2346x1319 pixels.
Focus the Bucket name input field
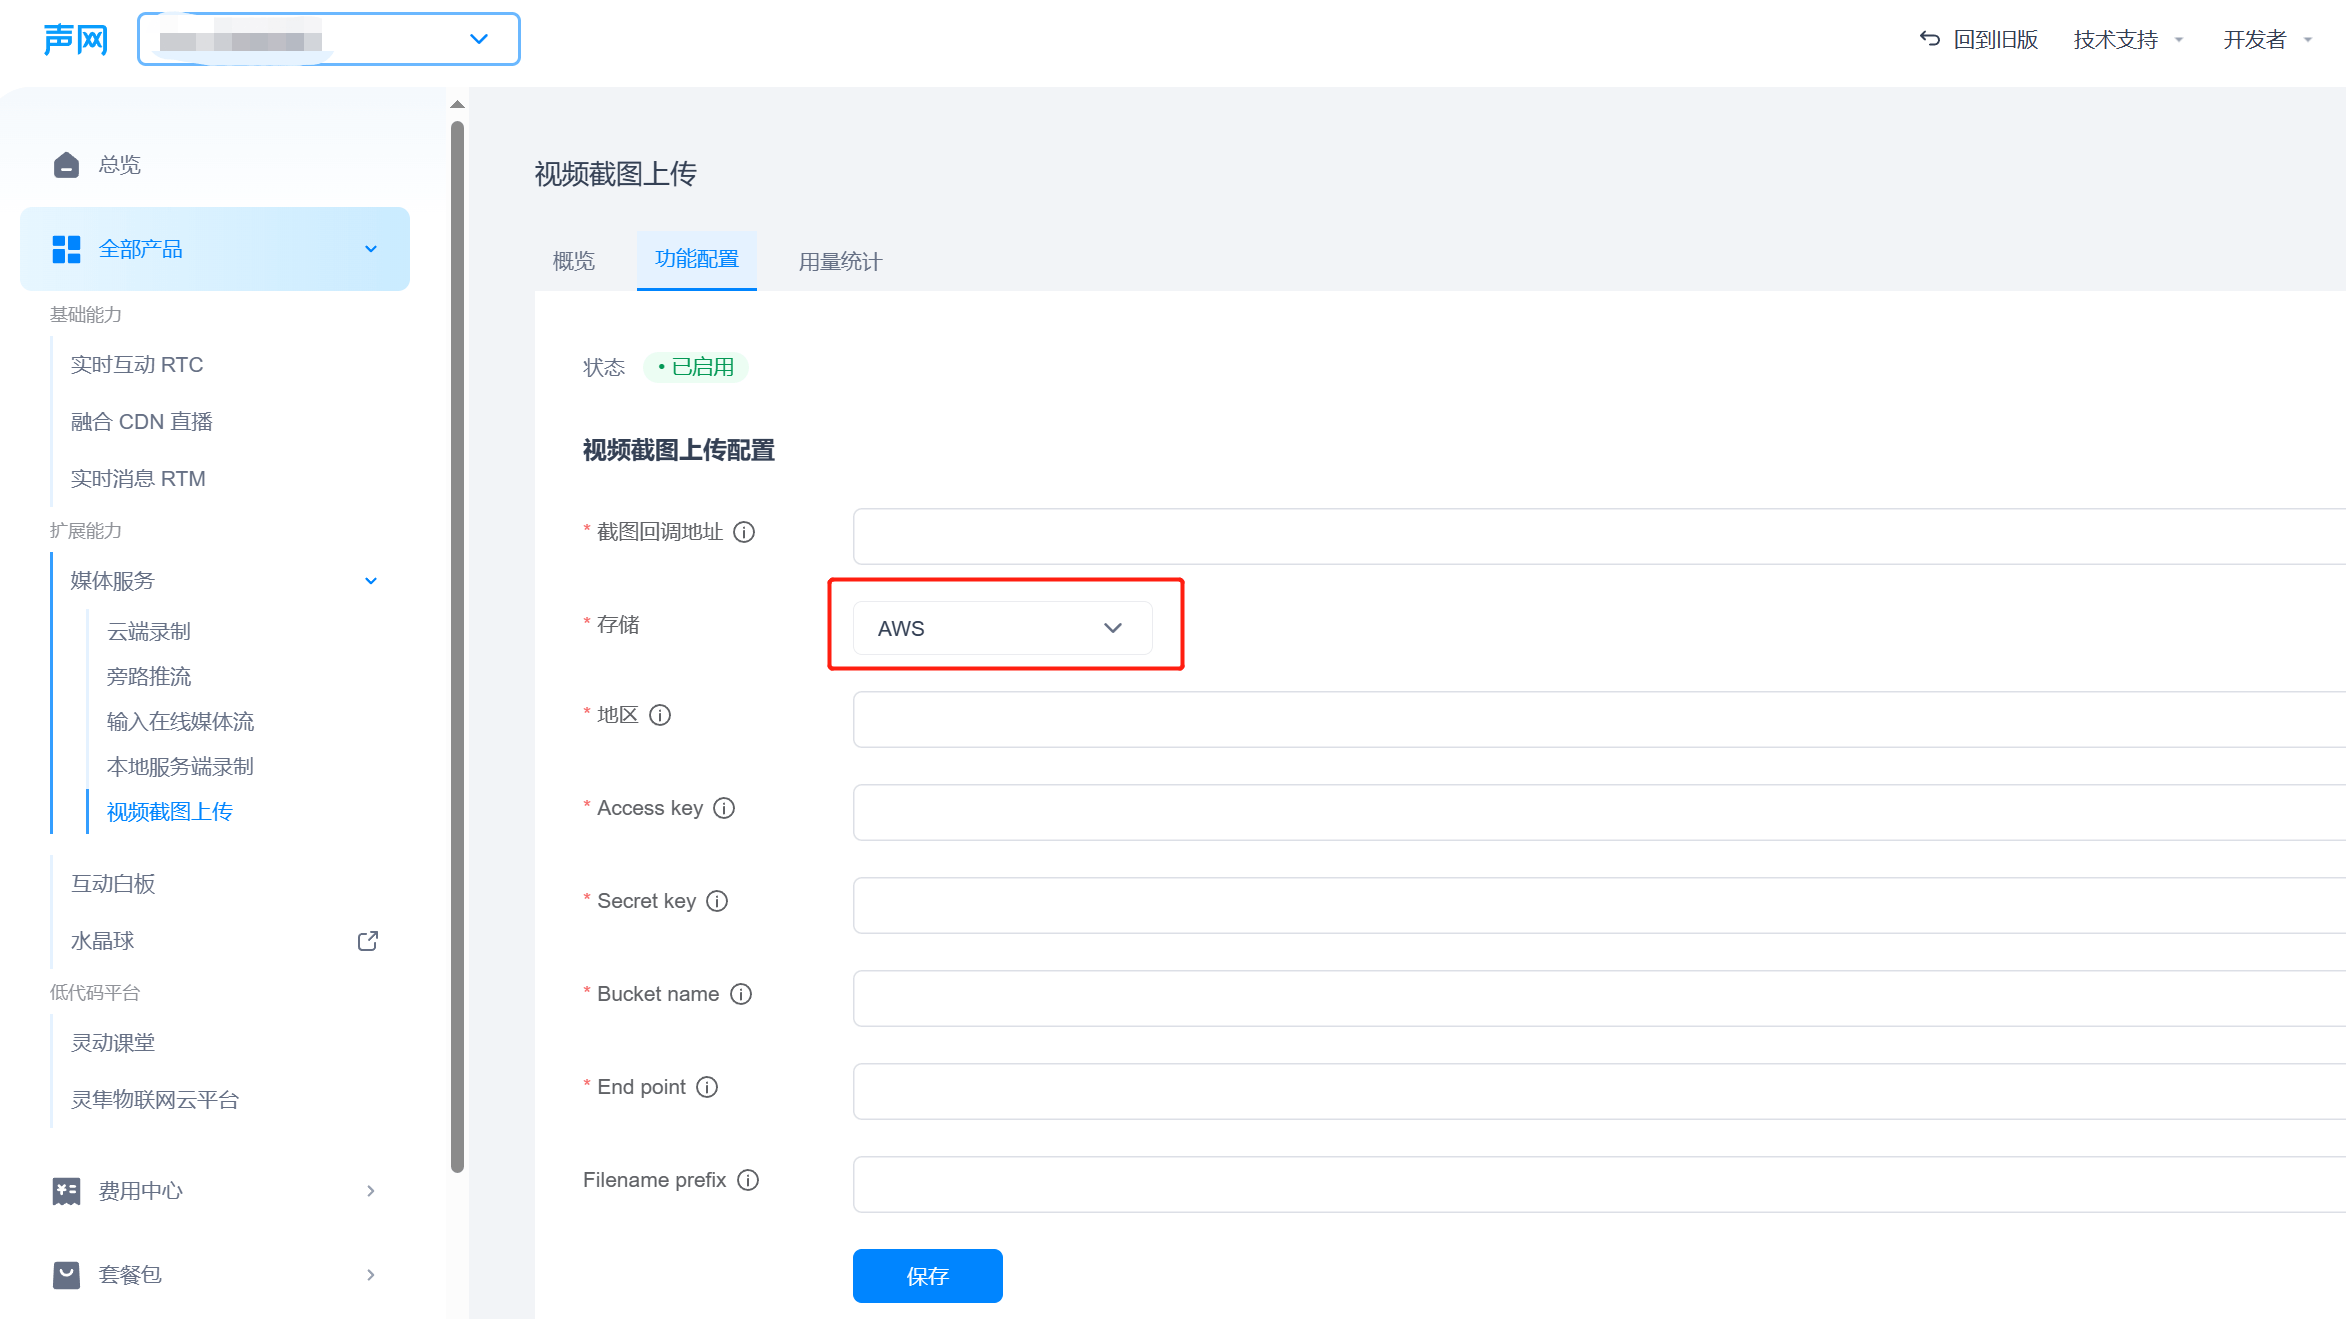tap(1599, 998)
